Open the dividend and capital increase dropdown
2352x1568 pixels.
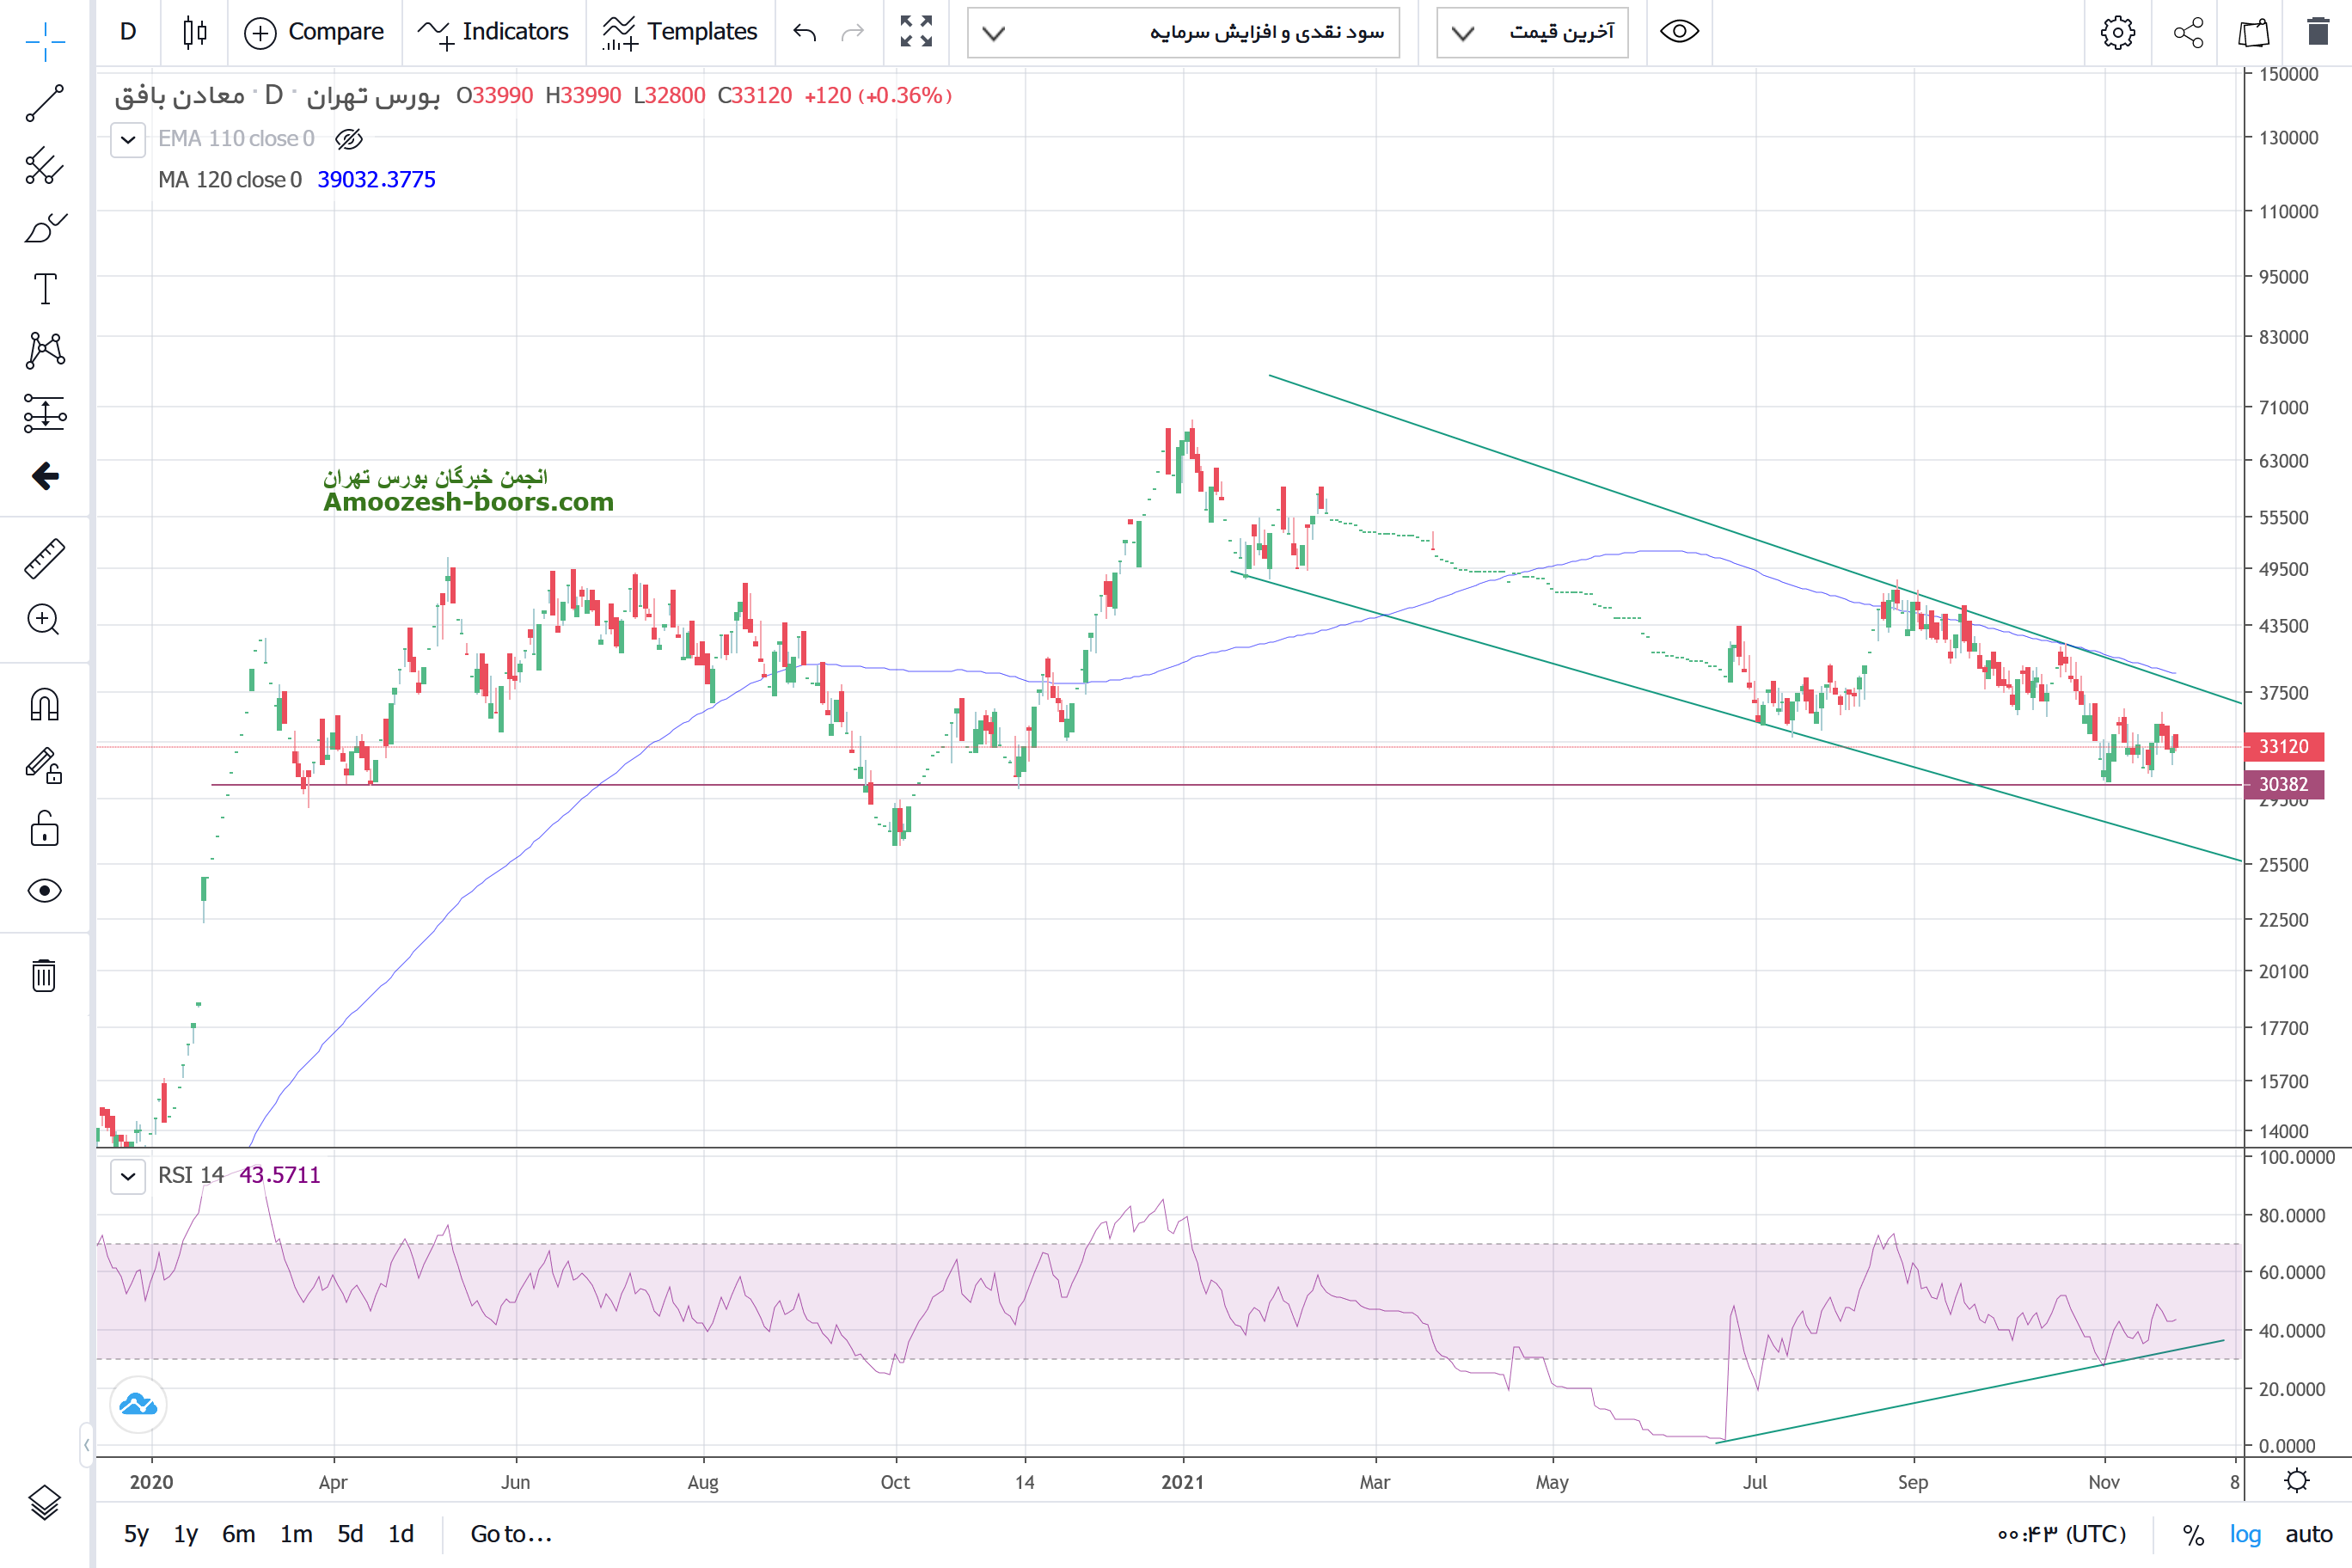[1183, 32]
